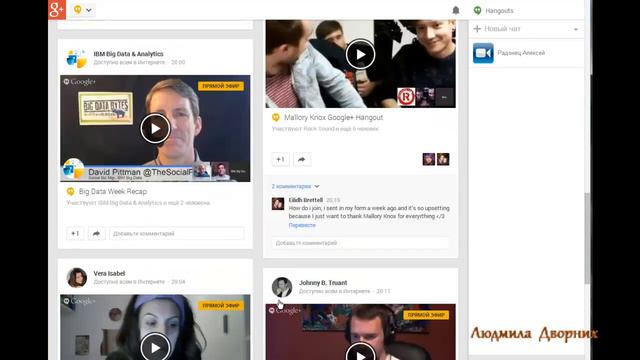Viewport: 640px width, 360px height.
Task: Open Eilidh Brettell's profile name
Action: [x=306, y=200]
